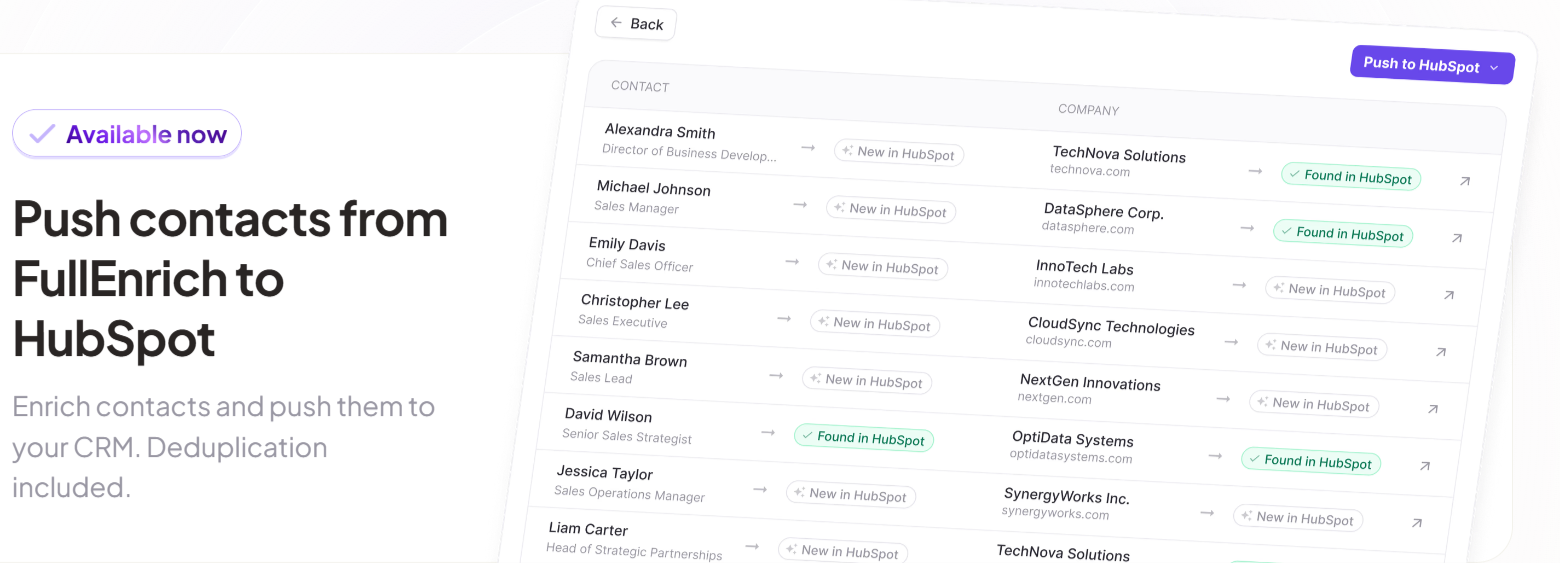The width and height of the screenshot is (1560, 563).
Task: Click the synergyworks.com domain text
Action: tap(1055, 514)
